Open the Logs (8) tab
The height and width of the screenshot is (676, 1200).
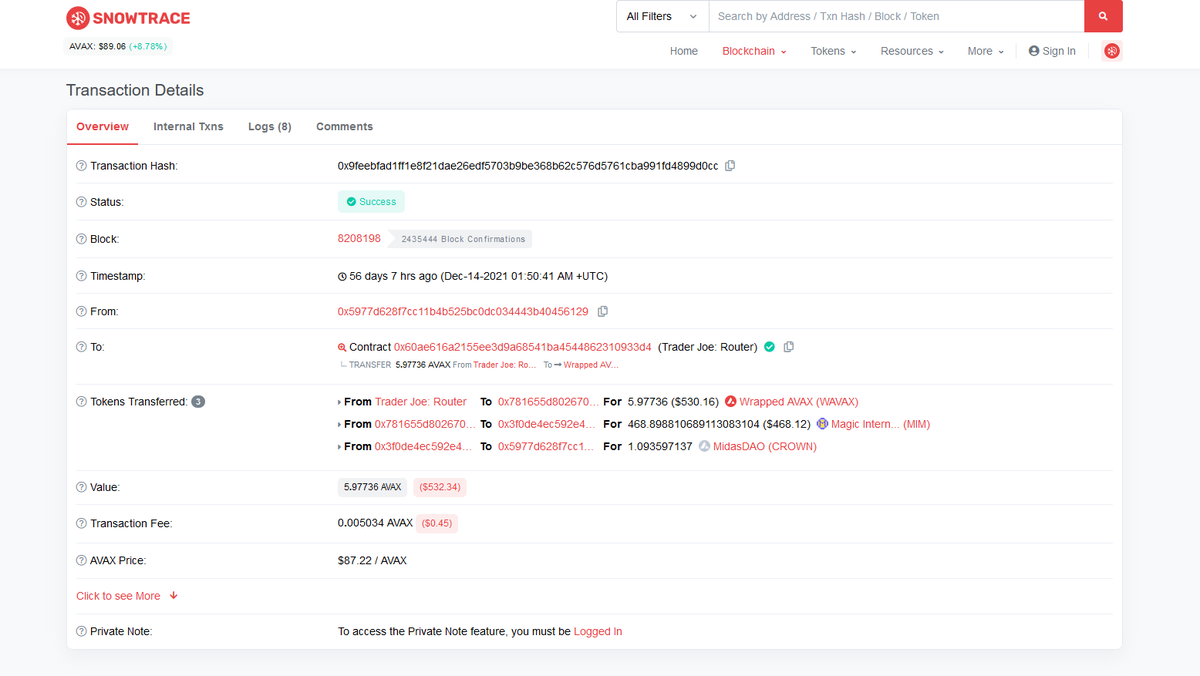click(270, 127)
